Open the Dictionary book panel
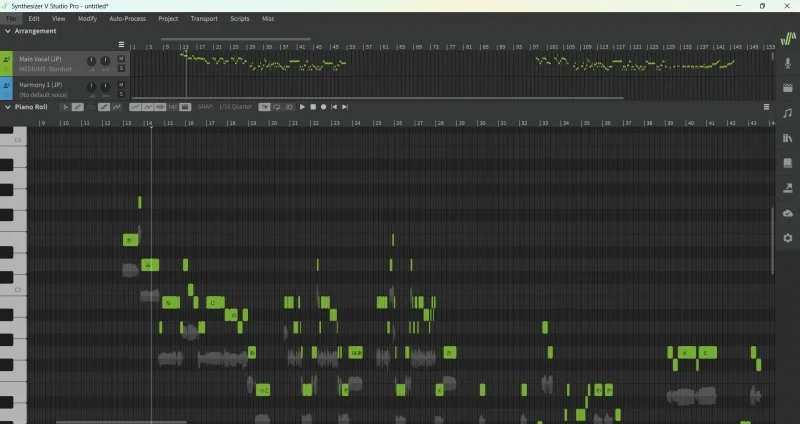The height and width of the screenshot is (424, 800). coord(788,163)
